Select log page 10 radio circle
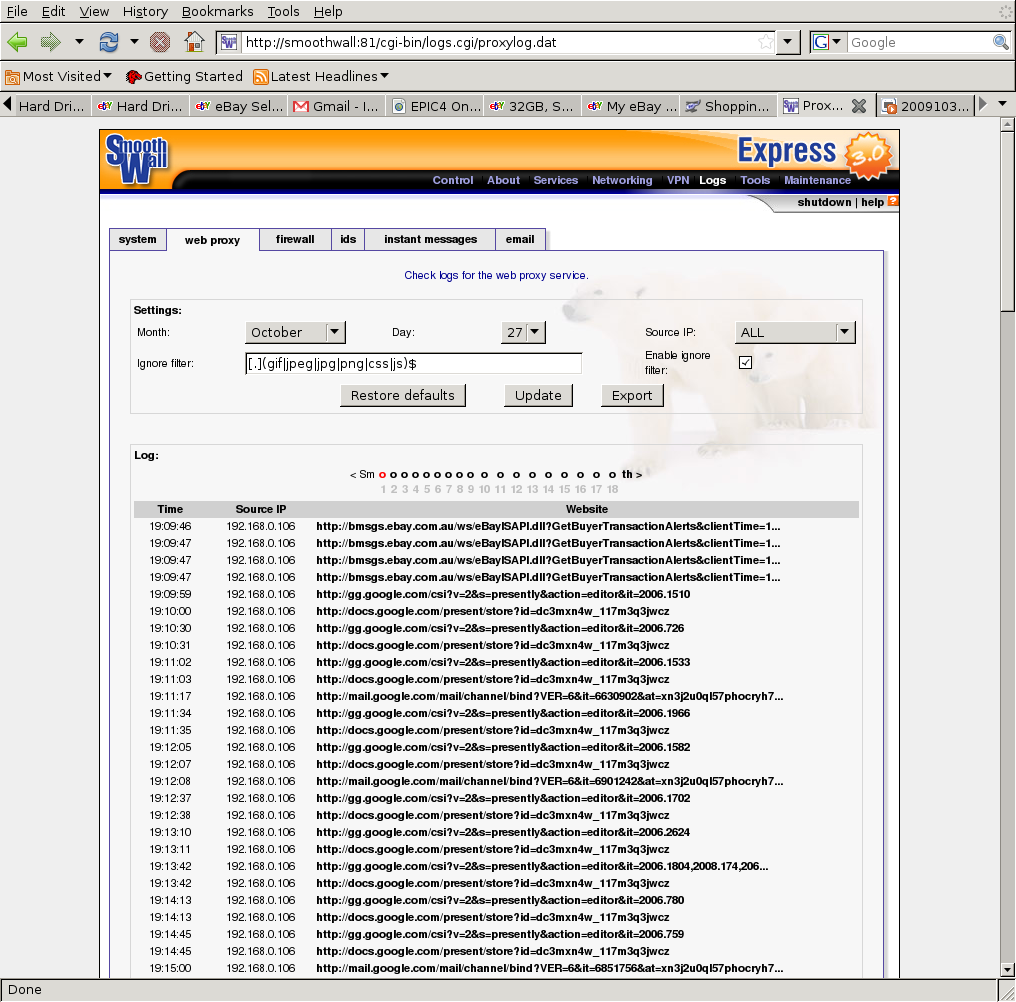1016x1002 pixels. point(485,475)
